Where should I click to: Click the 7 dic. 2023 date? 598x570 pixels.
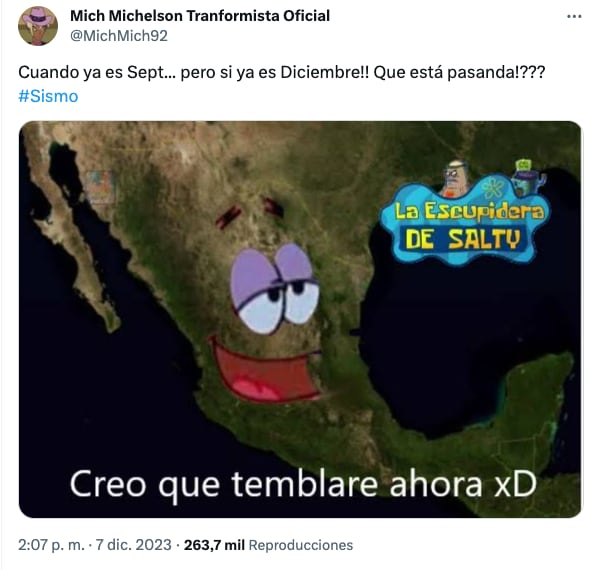pos(133,545)
